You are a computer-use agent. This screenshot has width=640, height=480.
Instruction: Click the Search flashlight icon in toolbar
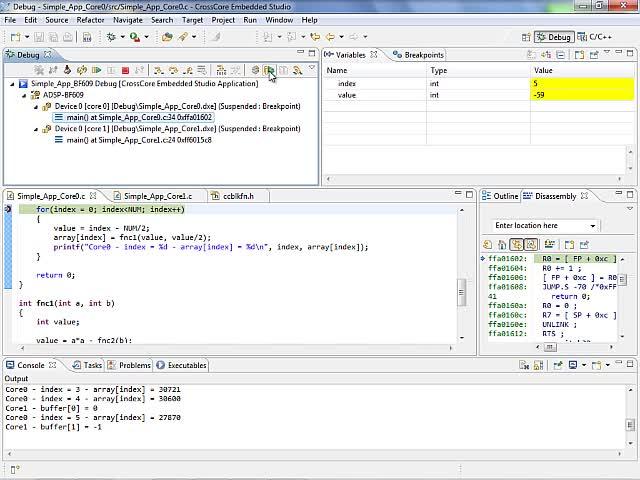click(182, 37)
